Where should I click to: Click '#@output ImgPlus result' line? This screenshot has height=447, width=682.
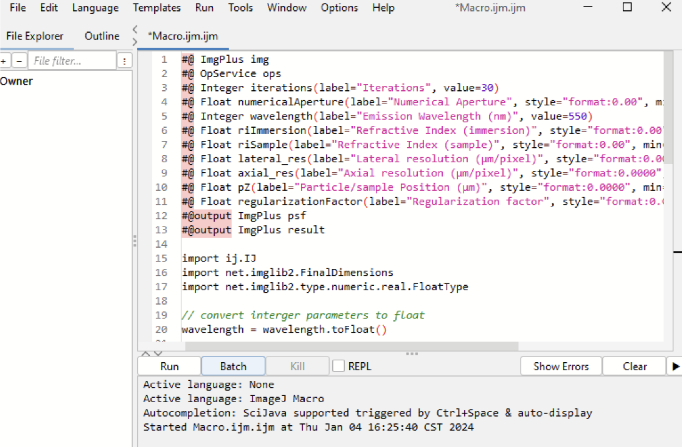pos(253,230)
